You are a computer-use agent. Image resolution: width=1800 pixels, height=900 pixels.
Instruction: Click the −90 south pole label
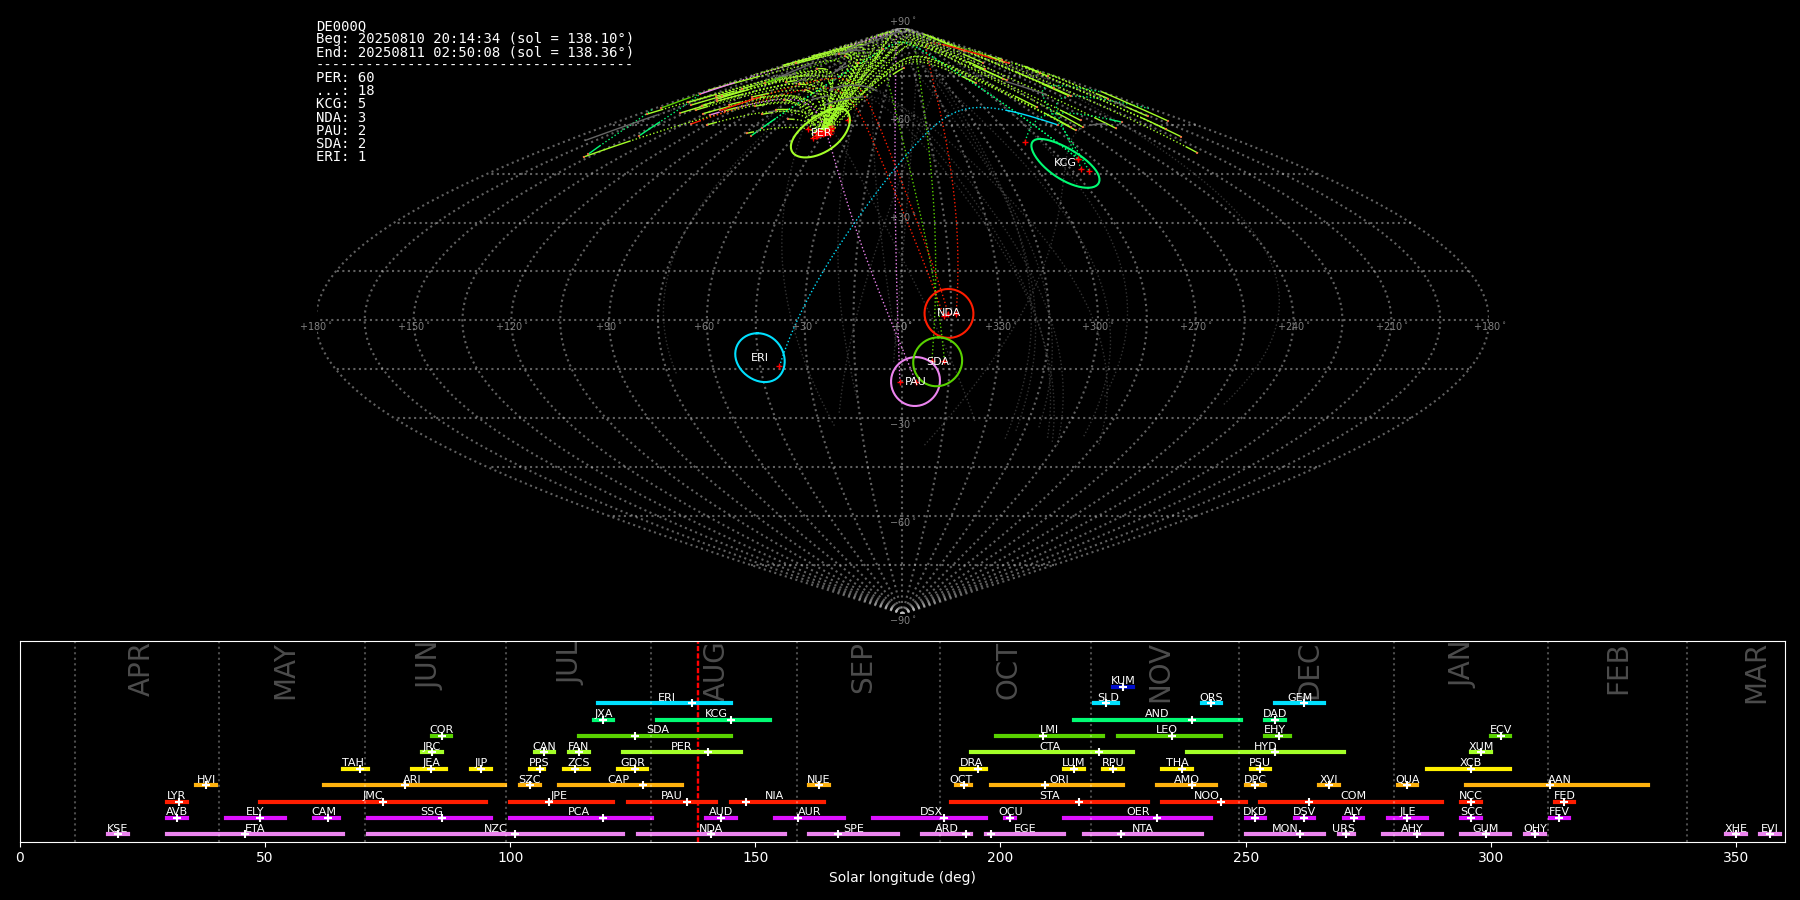tap(901, 620)
